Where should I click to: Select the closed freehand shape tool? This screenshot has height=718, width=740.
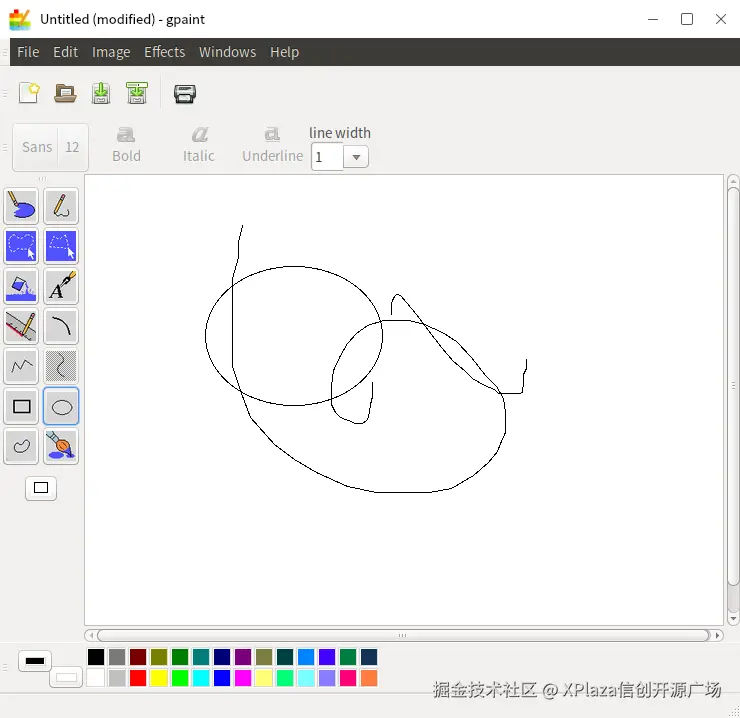[21, 446]
